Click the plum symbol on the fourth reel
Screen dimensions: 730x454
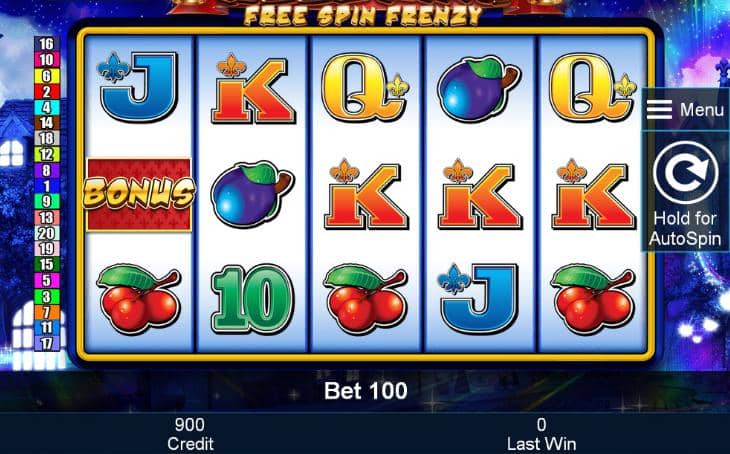click(479, 89)
